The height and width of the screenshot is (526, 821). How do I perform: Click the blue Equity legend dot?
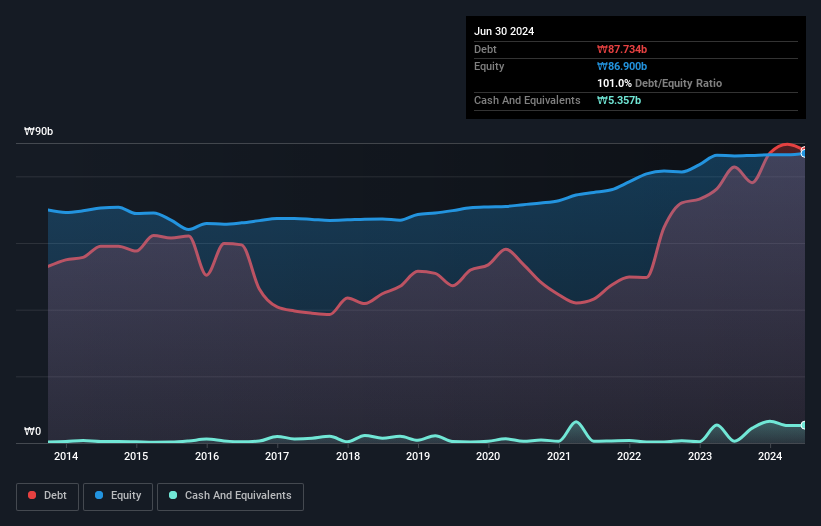tap(99, 495)
